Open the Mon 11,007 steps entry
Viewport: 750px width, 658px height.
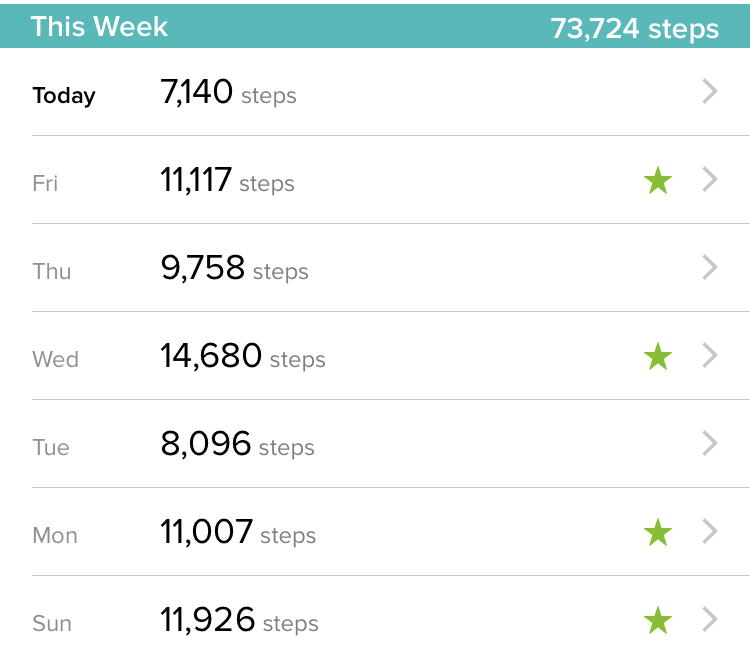pos(375,532)
